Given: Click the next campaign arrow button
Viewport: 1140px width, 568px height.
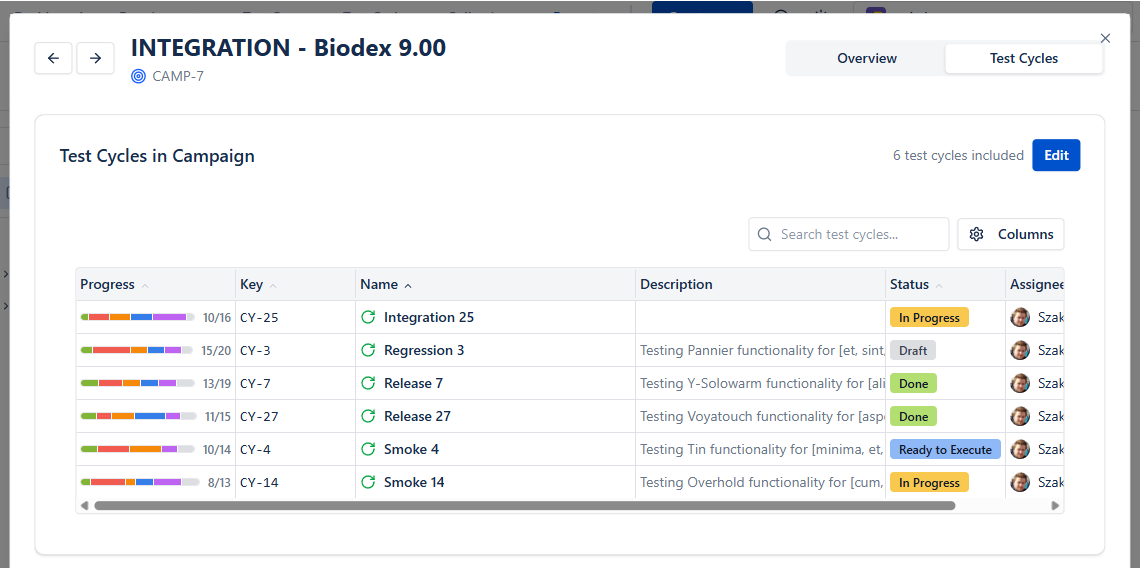Looking at the screenshot, I should (95, 58).
